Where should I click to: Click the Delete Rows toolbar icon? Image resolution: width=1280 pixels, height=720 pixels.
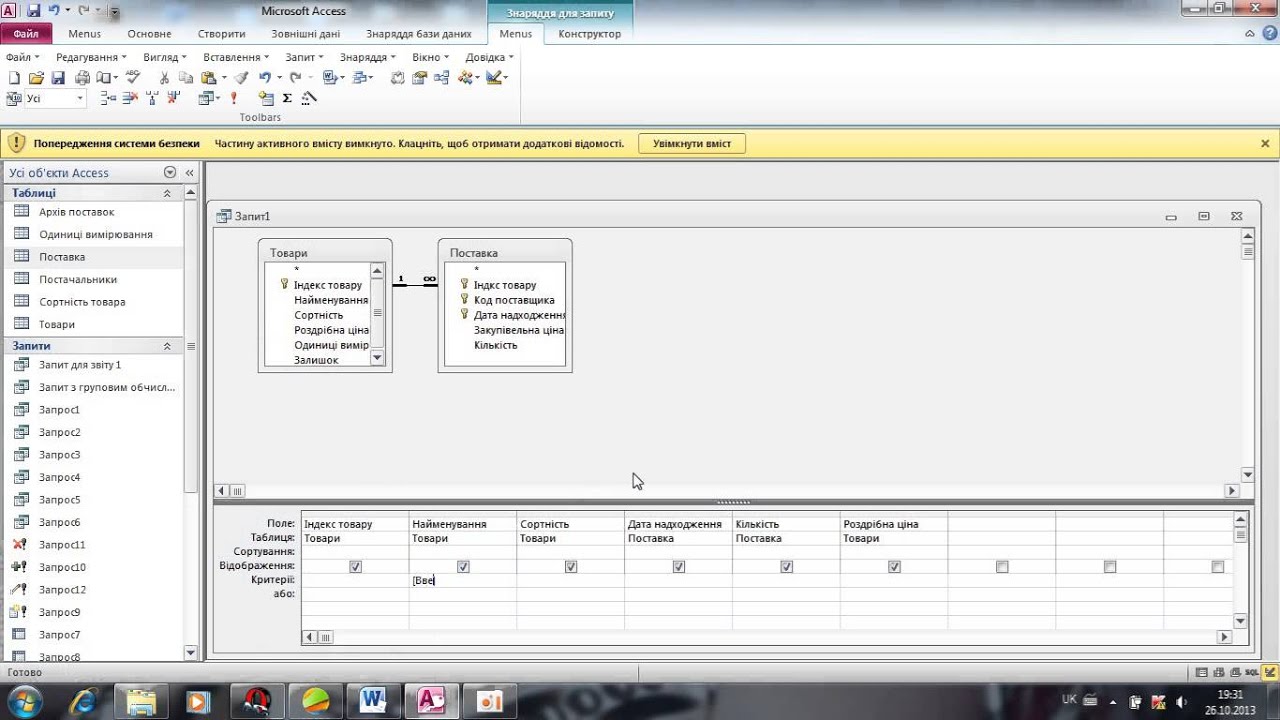130,98
